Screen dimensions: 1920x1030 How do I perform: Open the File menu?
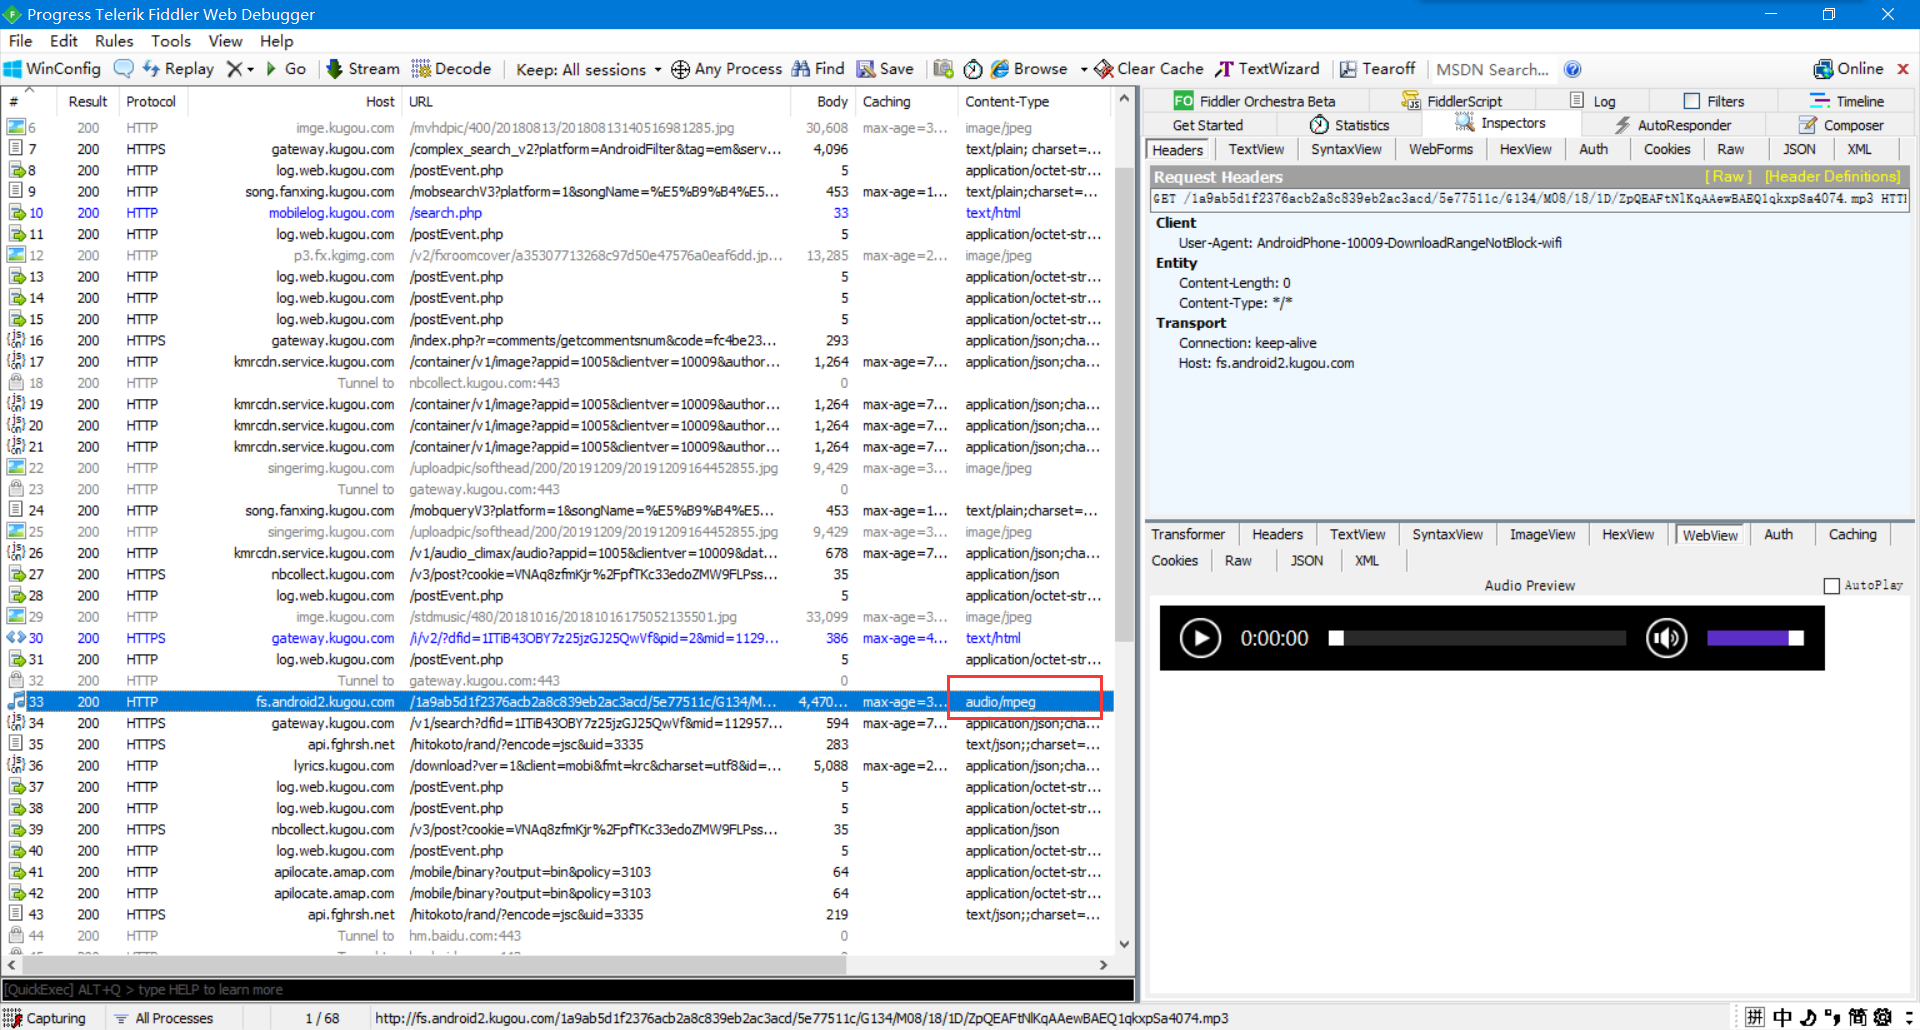coord(20,41)
